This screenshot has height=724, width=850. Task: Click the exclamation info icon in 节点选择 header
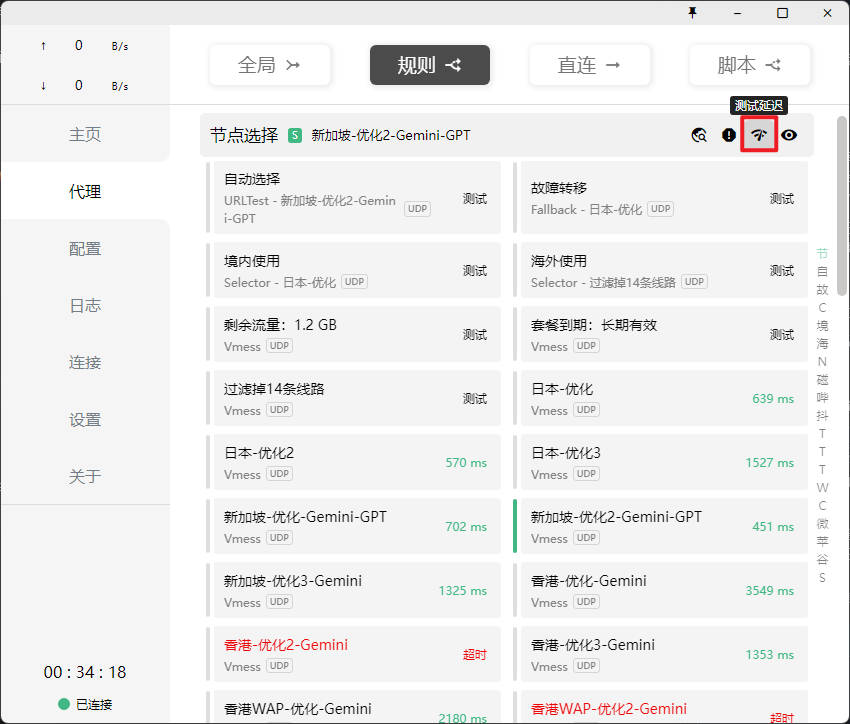coord(729,135)
